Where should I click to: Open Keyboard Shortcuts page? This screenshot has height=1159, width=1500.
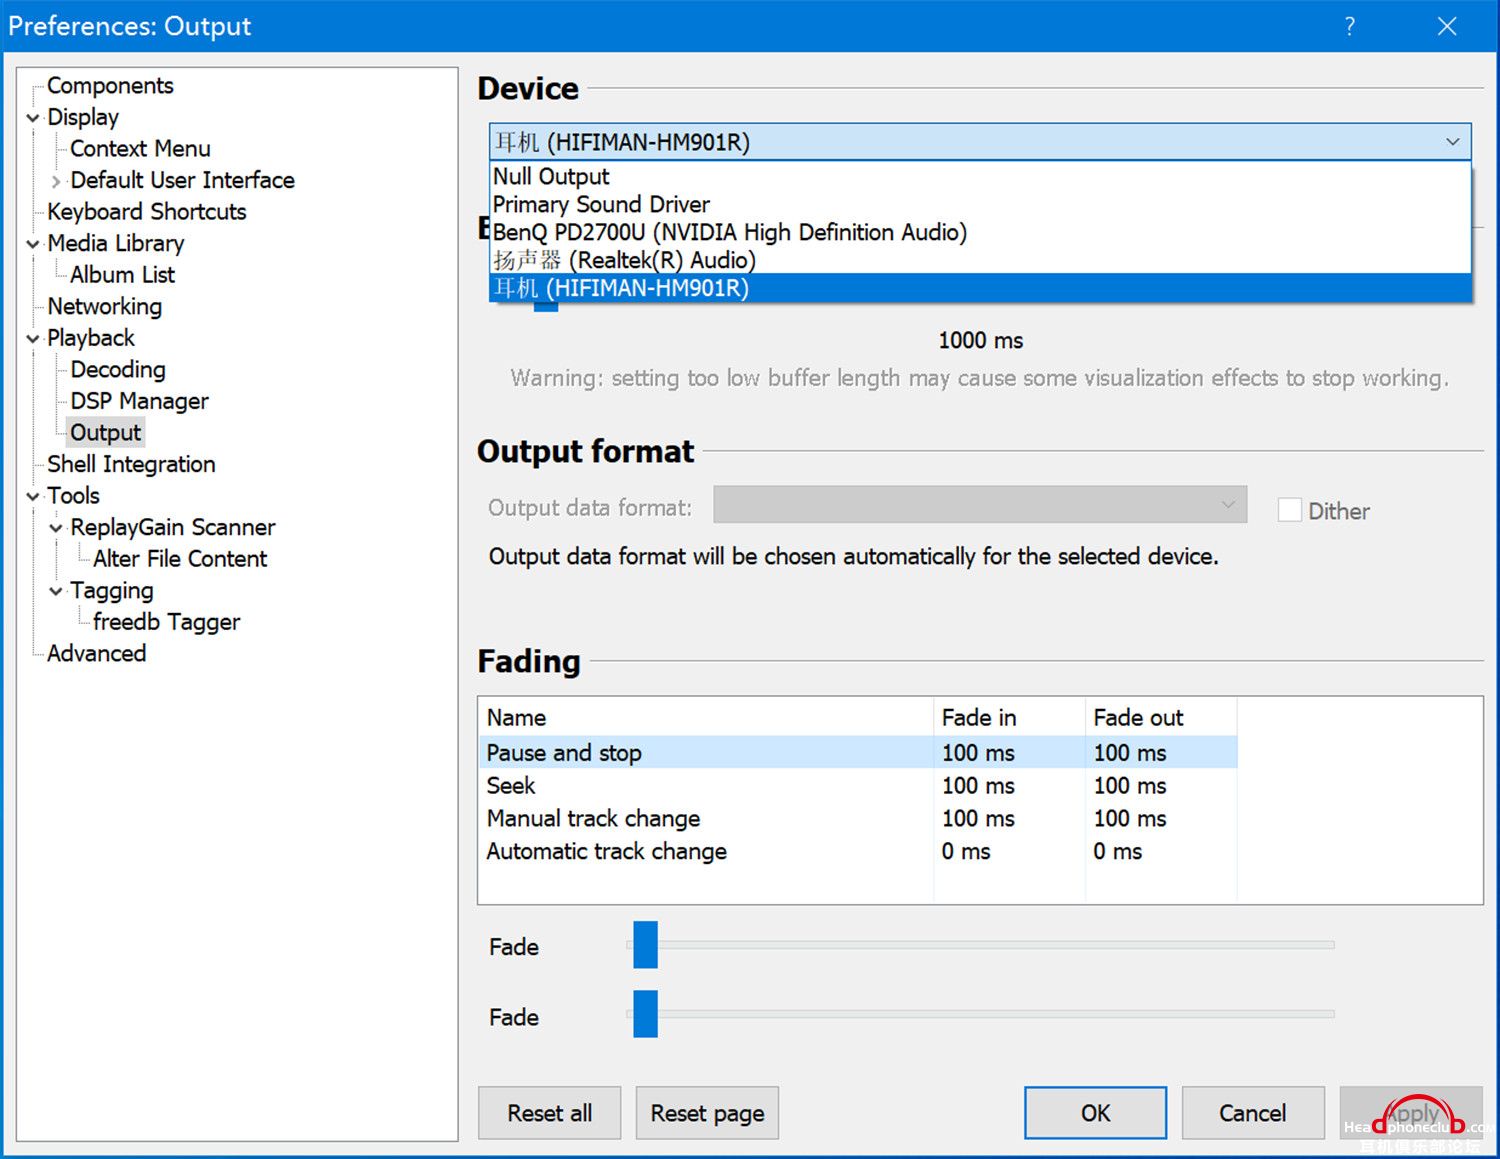(x=146, y=212)
